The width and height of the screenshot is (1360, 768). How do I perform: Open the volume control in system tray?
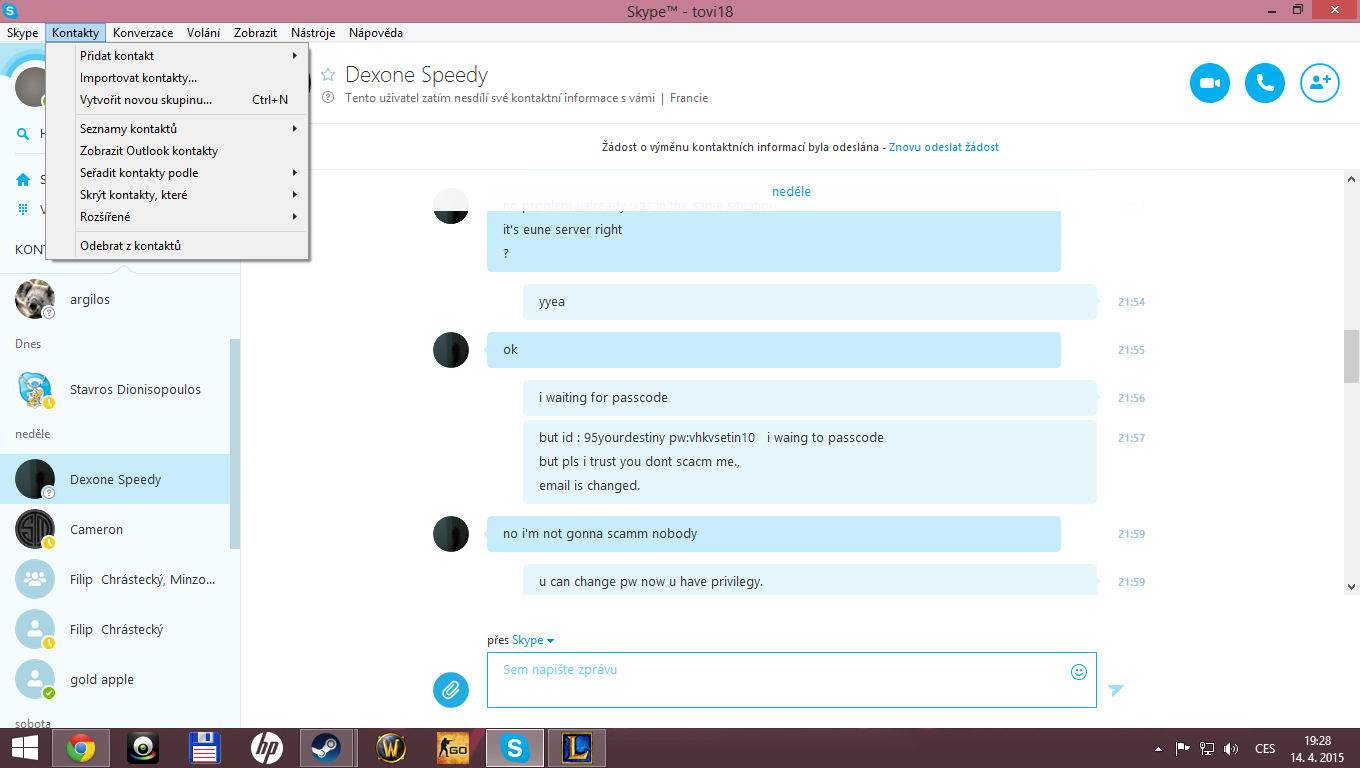pos(1231,749)
